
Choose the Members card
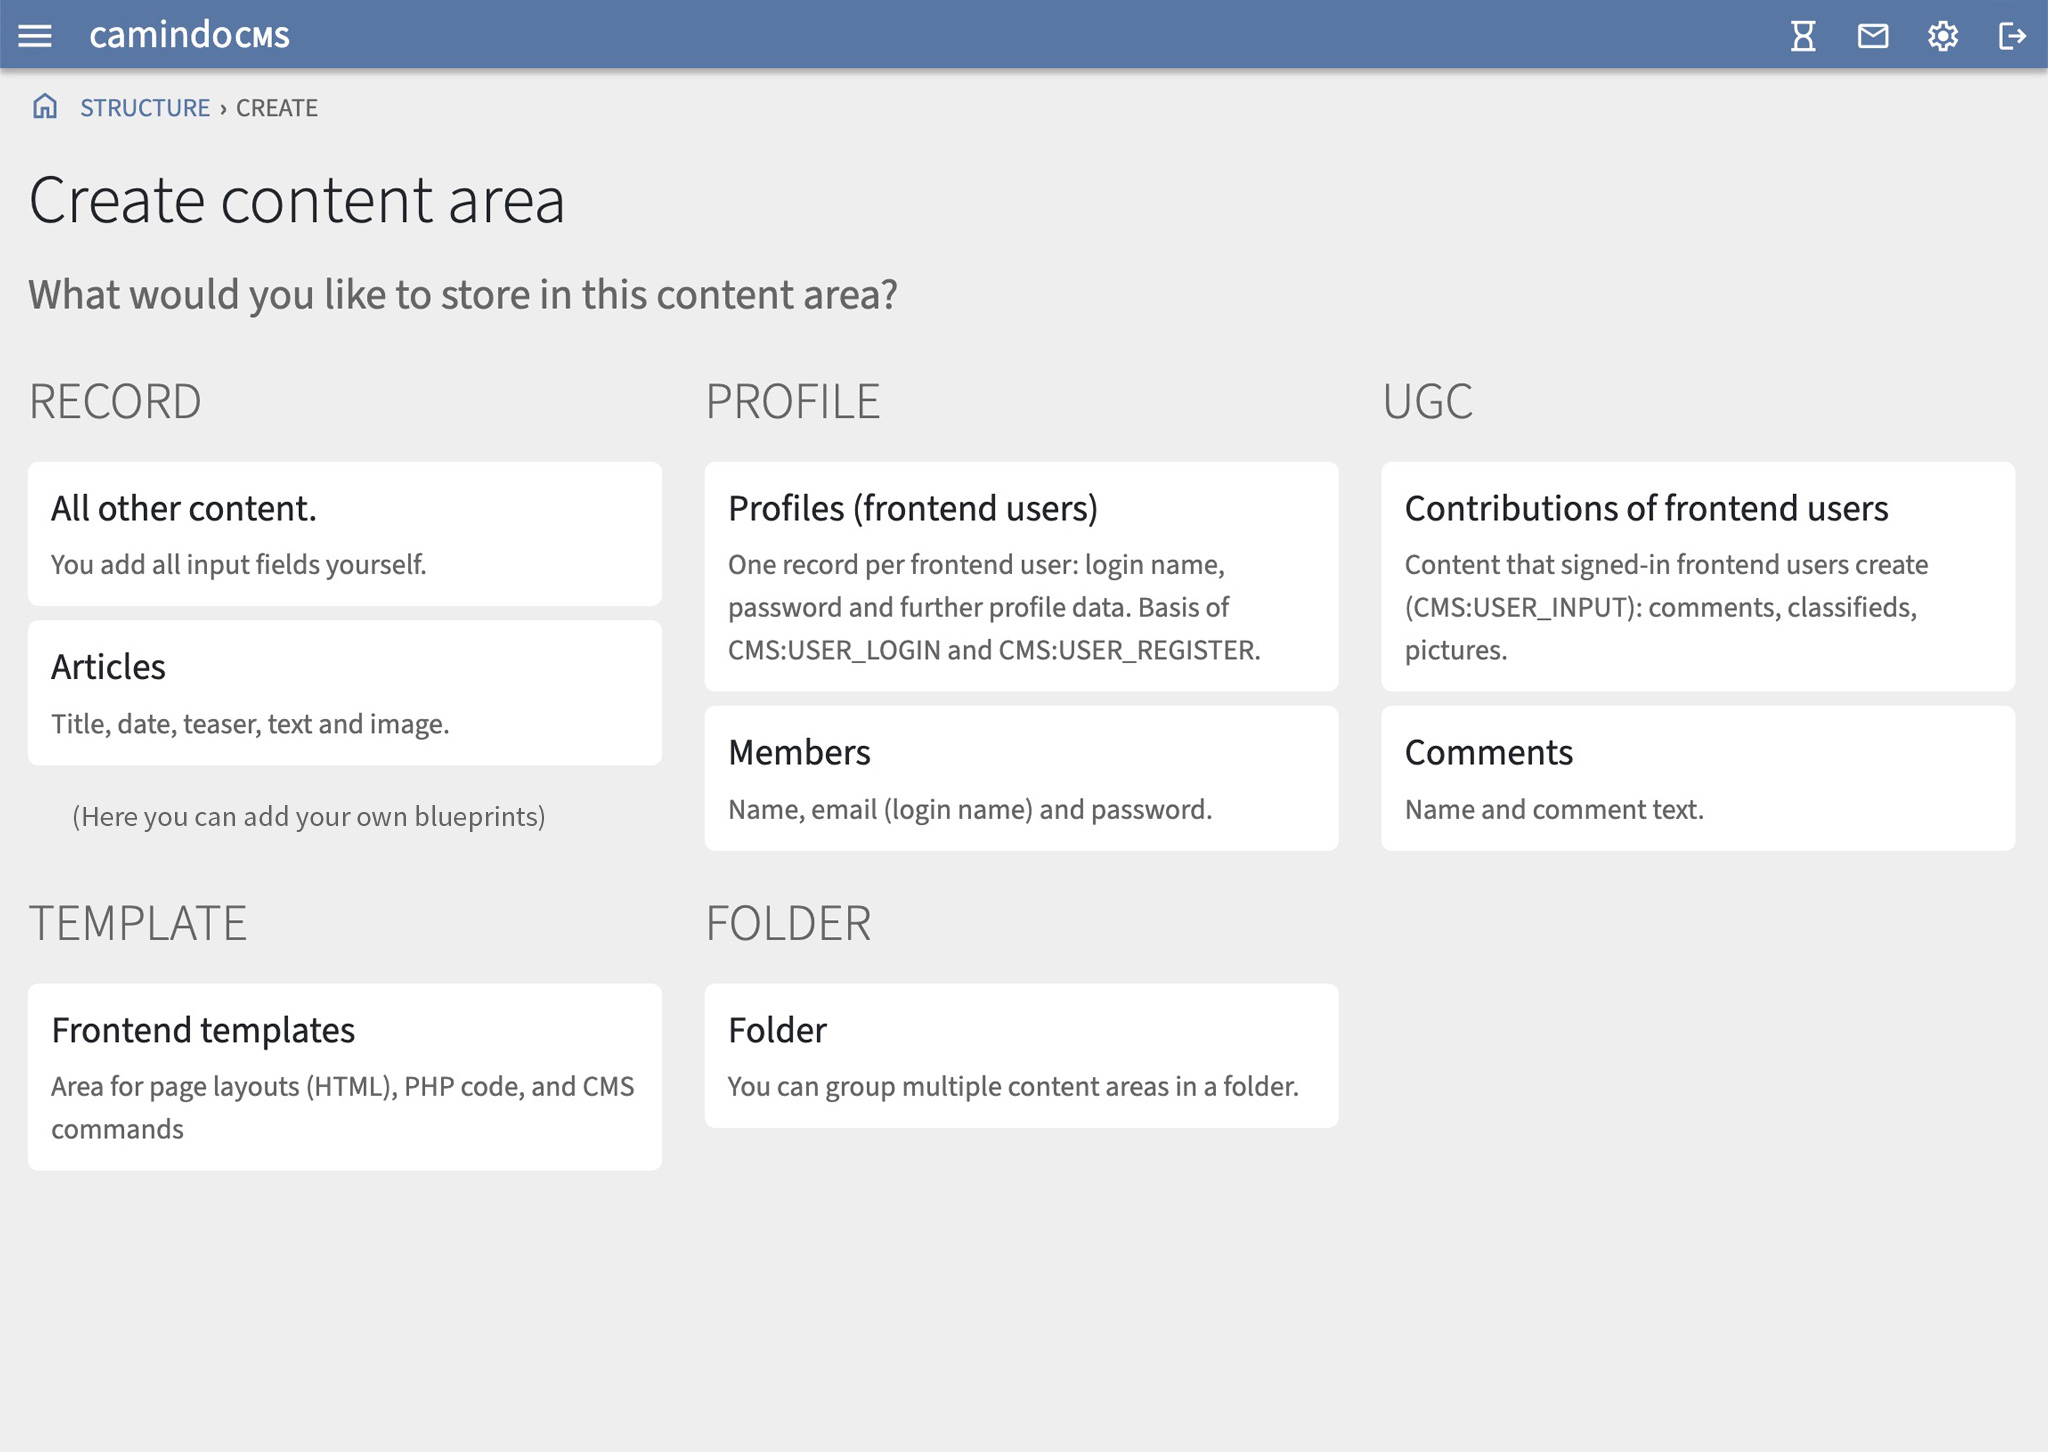coord(1021,779)
